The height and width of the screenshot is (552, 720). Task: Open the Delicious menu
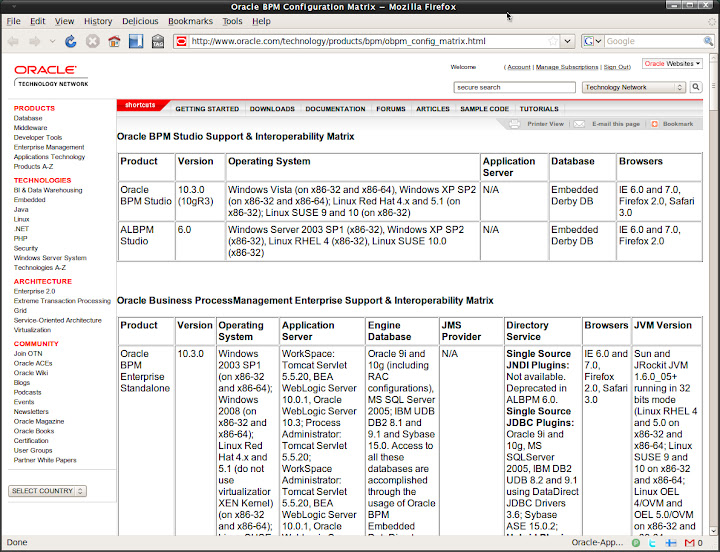point(140,21)
